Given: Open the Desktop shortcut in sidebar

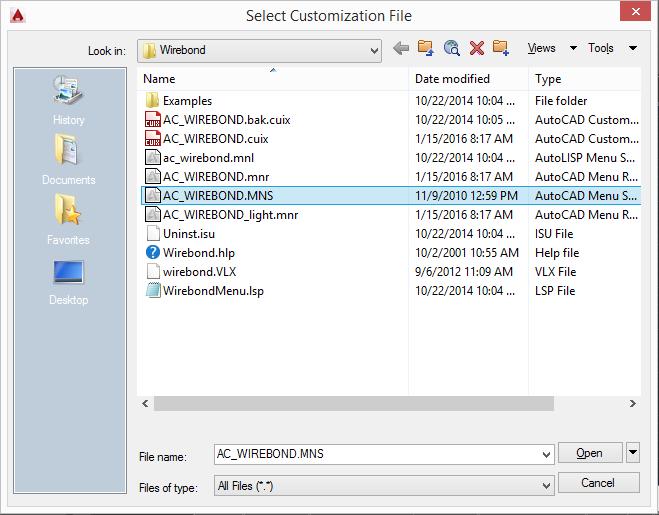Looking at the screenshot, I should point(69,282).
